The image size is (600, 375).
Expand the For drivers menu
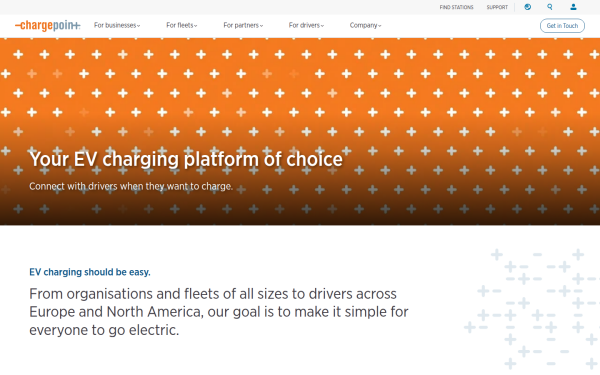coord(306,25)
